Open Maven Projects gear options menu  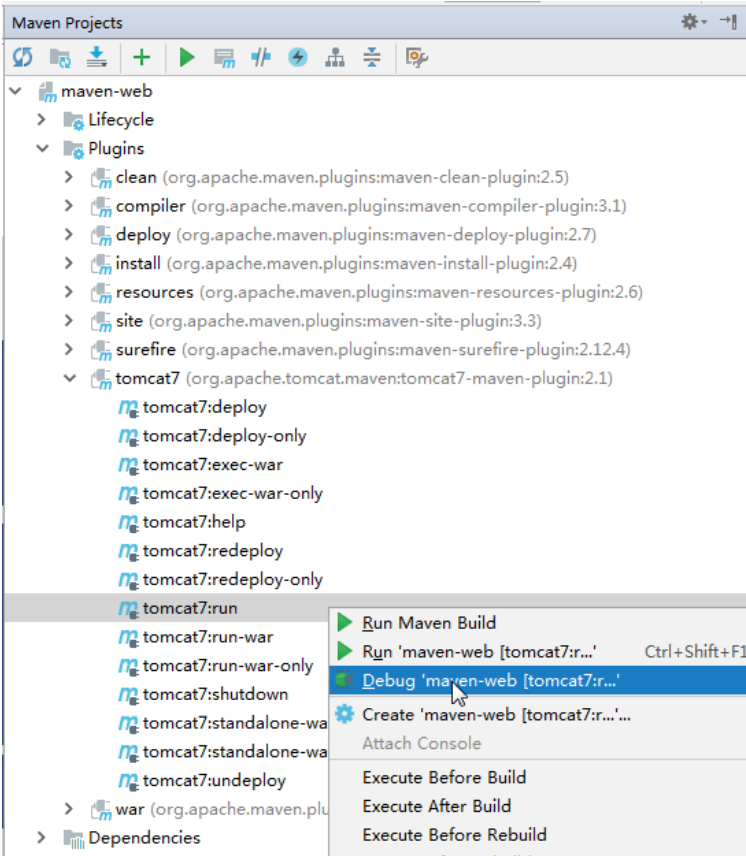point(694,22)
